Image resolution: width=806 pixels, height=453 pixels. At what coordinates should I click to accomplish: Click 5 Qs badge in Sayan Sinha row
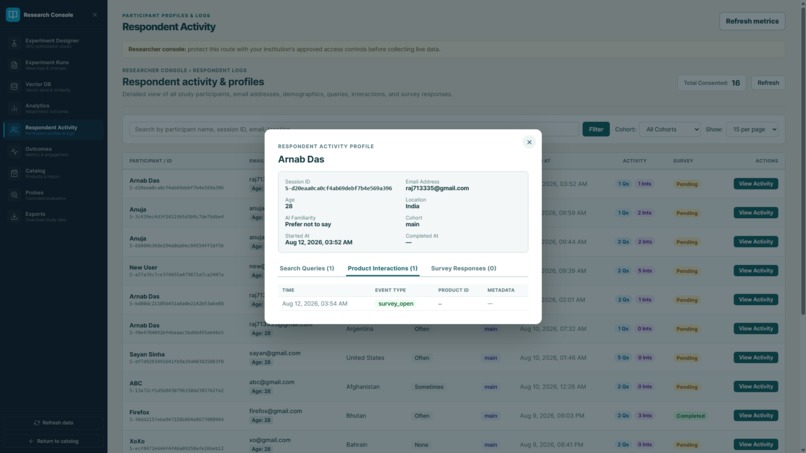point(623,358)
